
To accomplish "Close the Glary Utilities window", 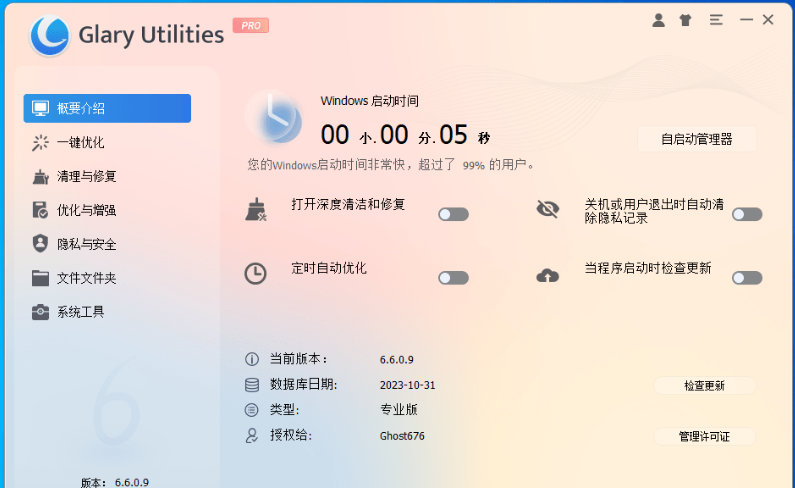I will 768,20.
